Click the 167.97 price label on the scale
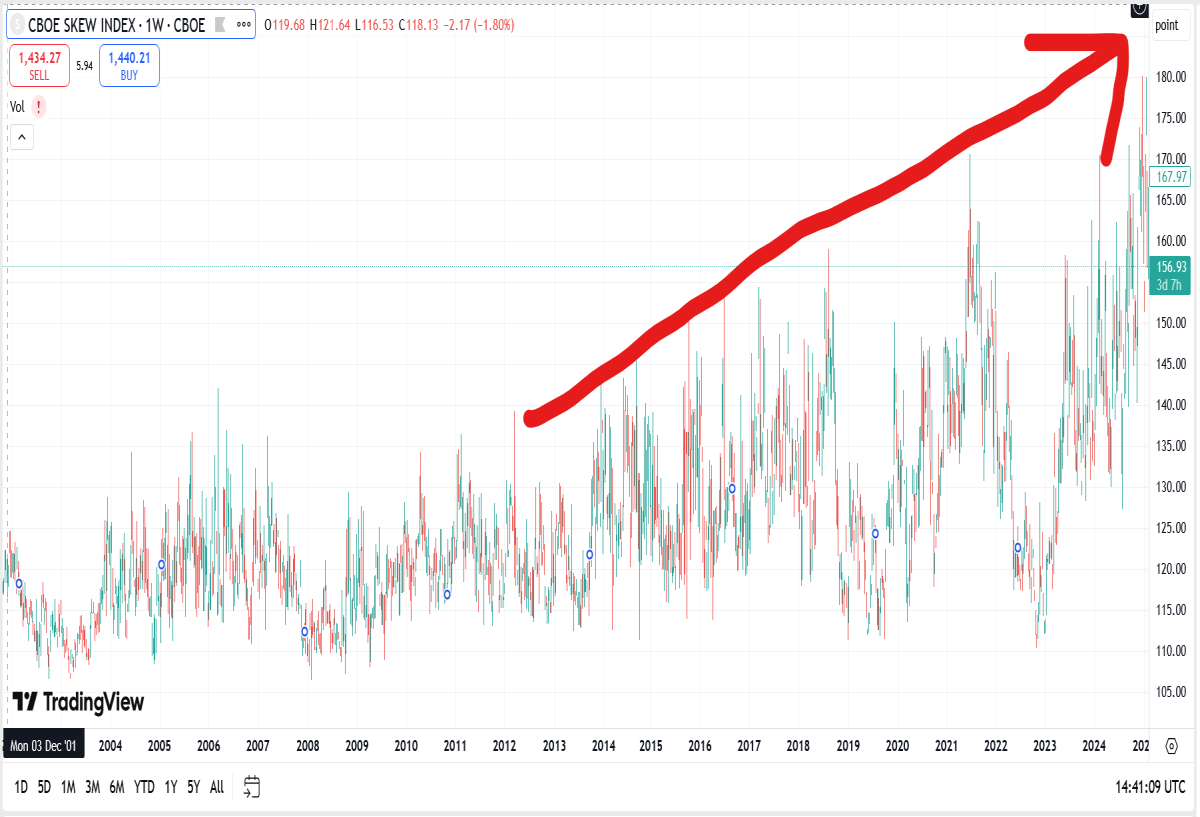1200x817 pixels. 1170,177
